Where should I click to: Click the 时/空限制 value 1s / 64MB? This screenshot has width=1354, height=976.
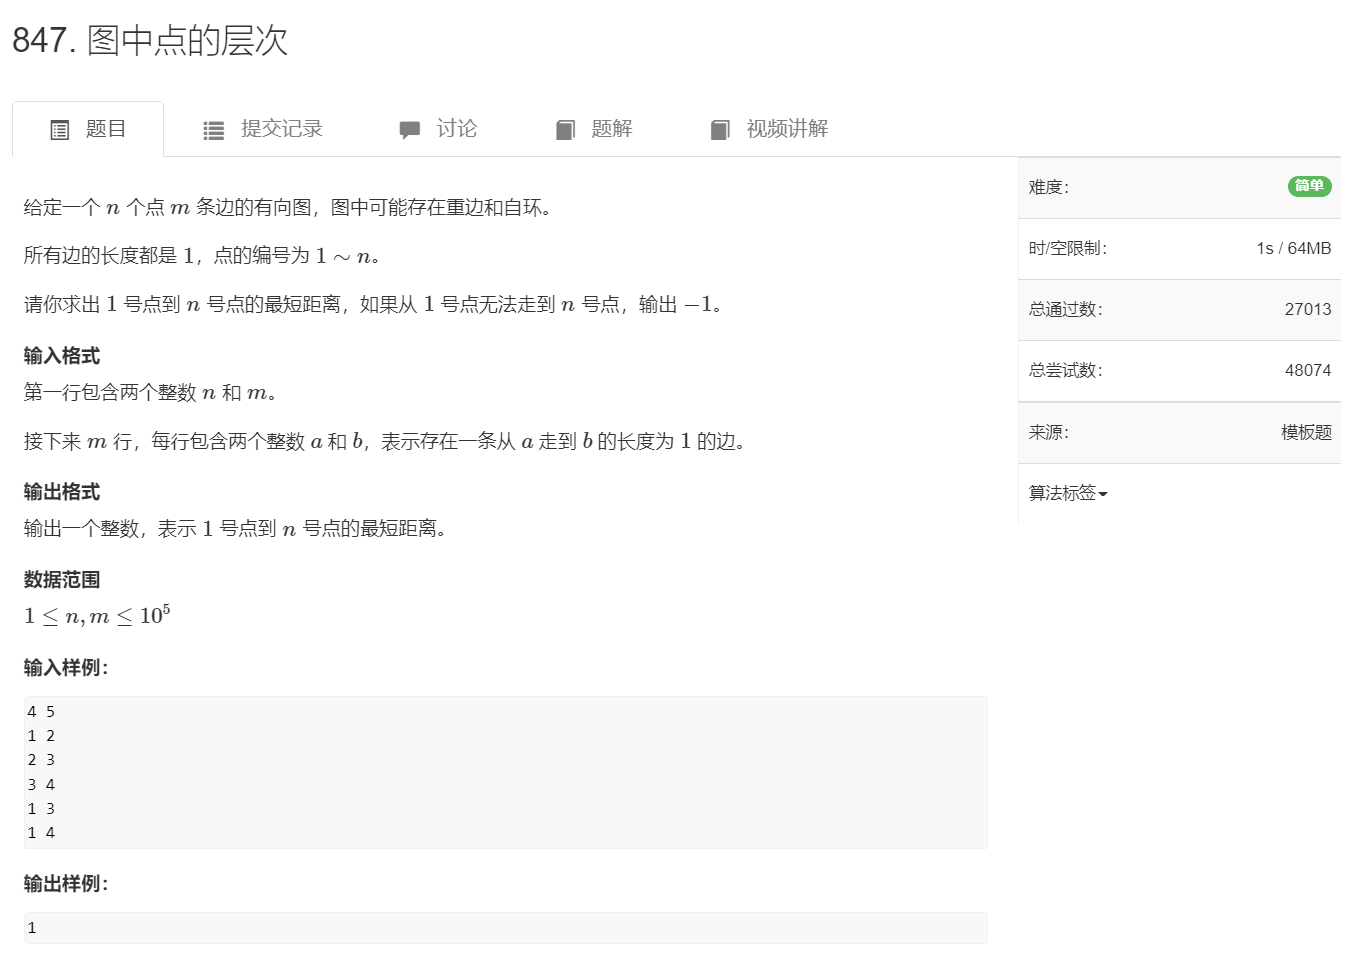tap(1294, 248)
